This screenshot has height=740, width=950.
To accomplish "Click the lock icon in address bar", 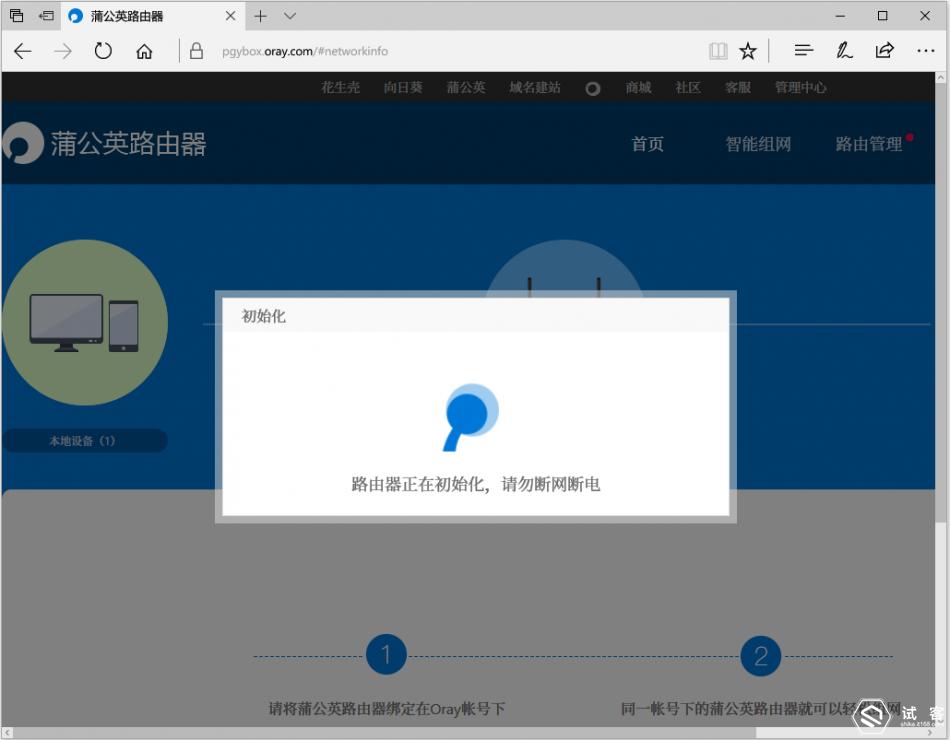I will point(196,50).
